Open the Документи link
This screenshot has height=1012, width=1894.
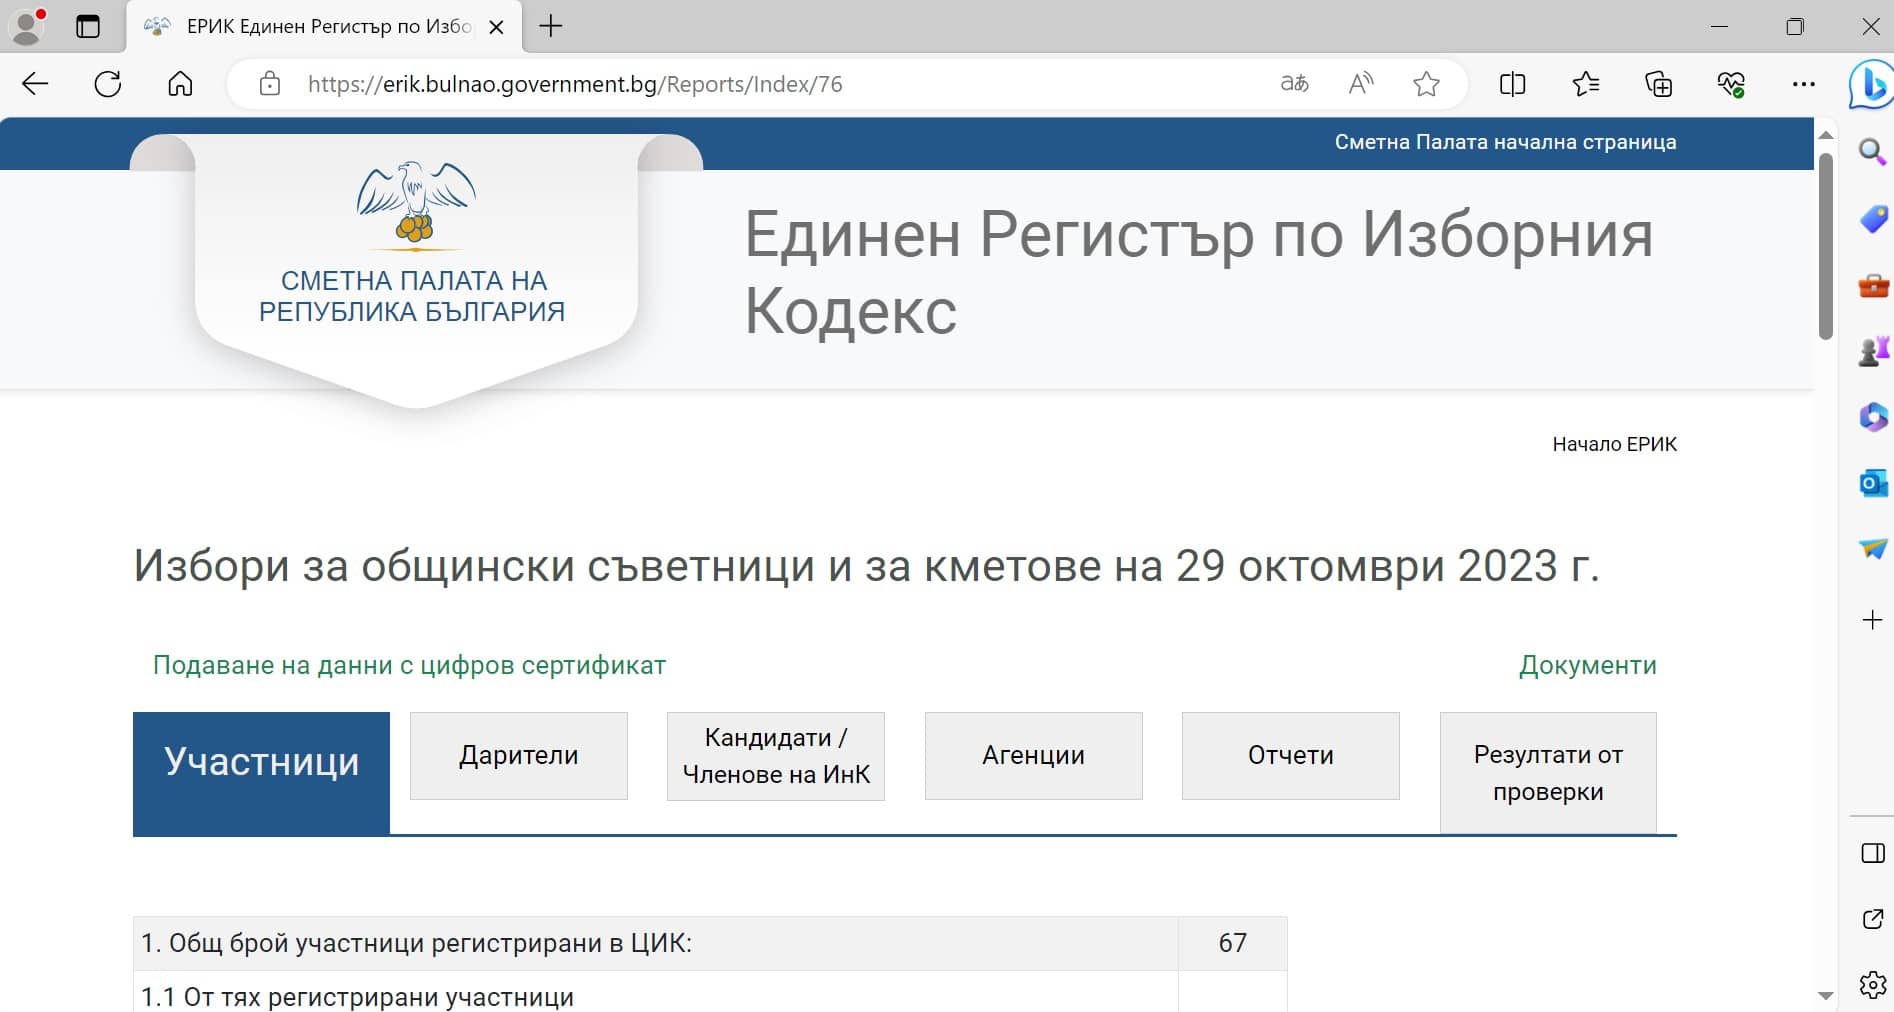[1588, 664]
